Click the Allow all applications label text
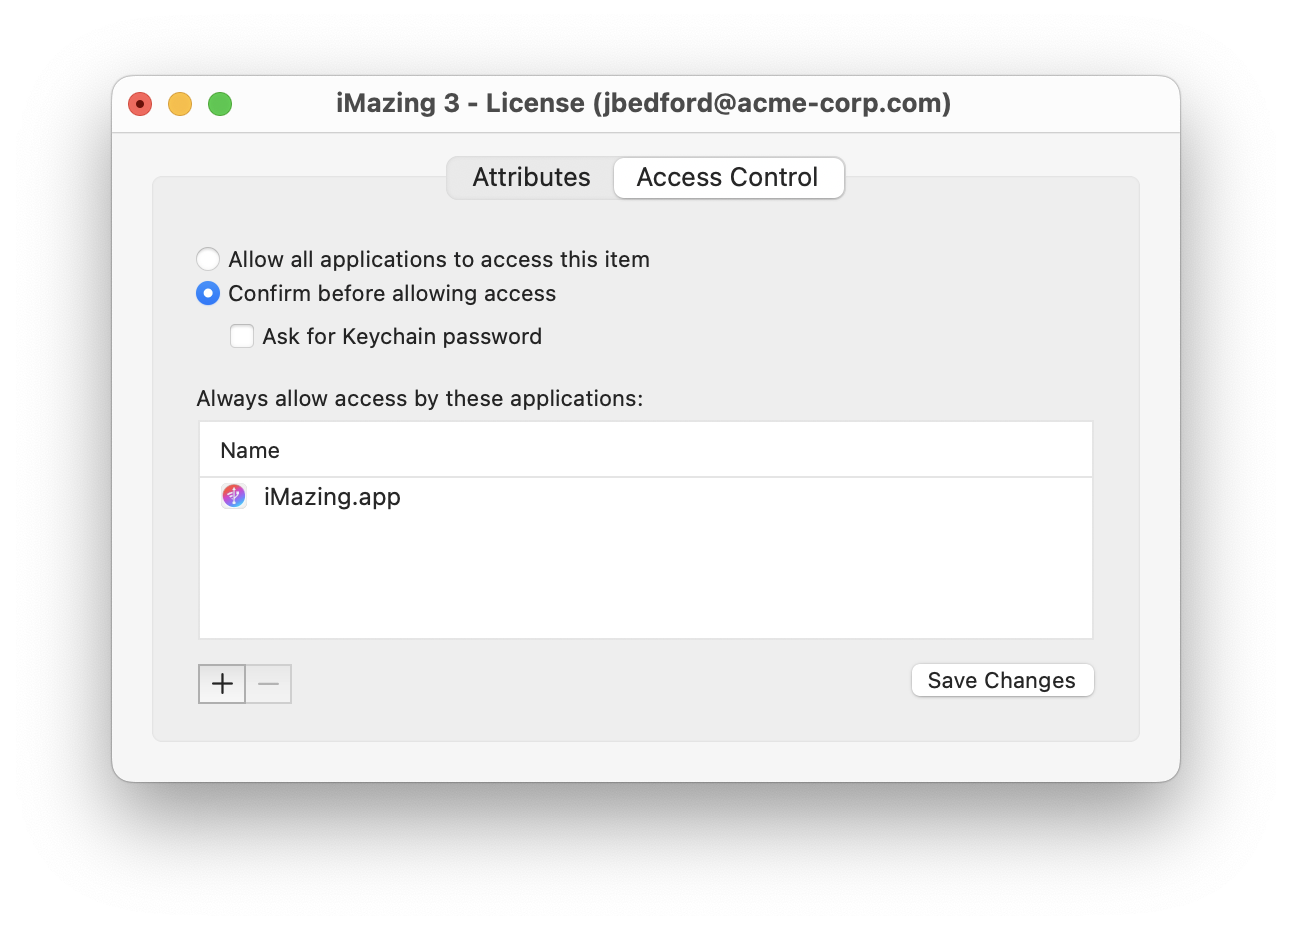Image resolution: width=1292 pixels, height=930 pixels. point(439,259)
